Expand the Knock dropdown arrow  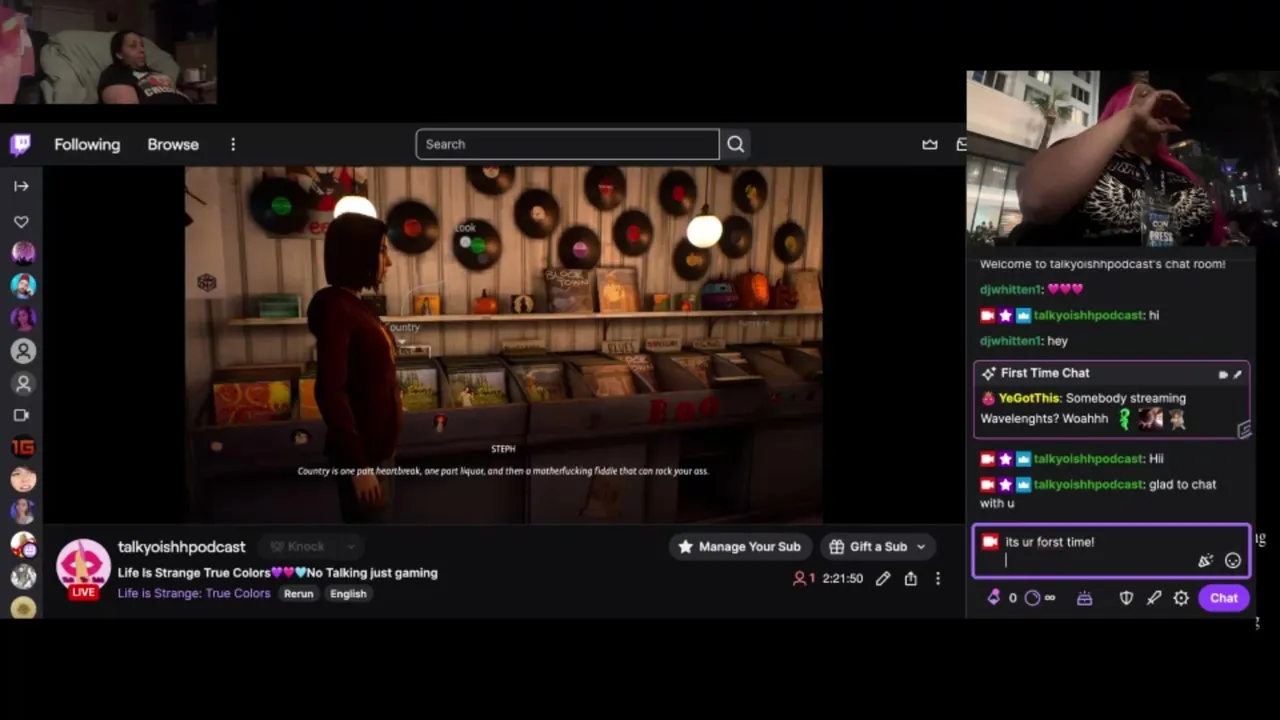350,547
